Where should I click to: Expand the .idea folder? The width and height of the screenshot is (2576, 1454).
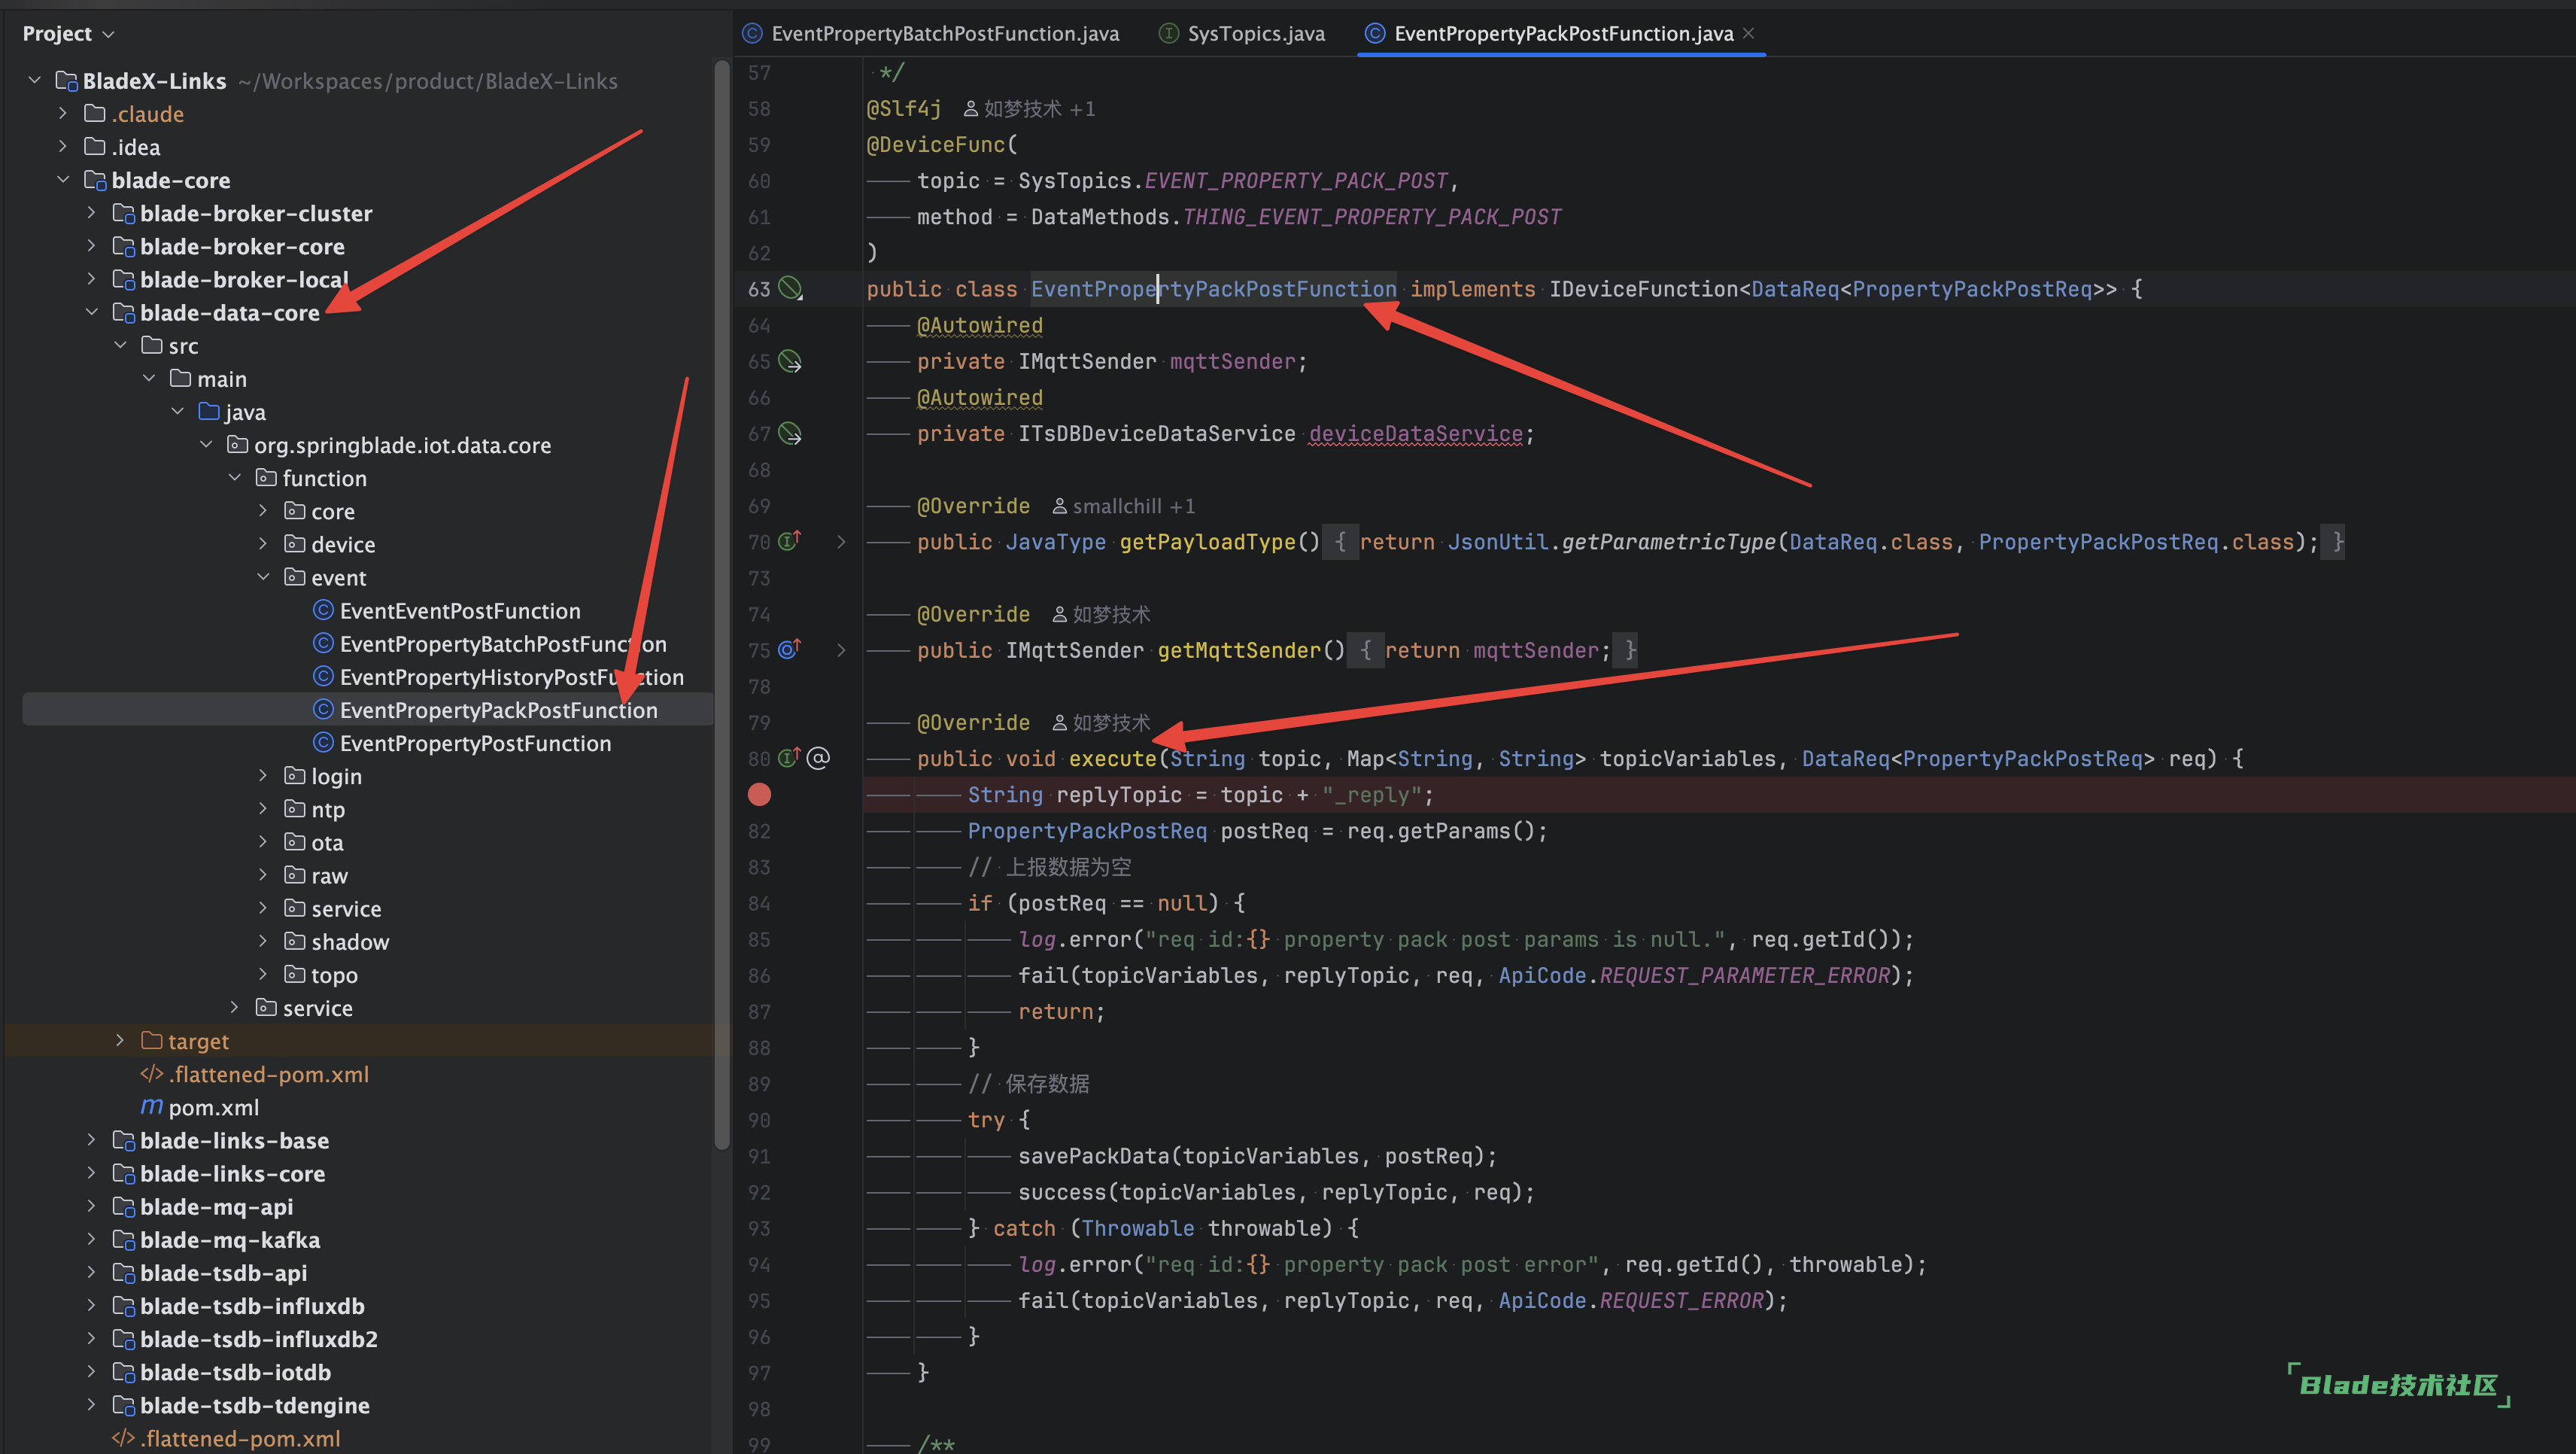point(63,146)
